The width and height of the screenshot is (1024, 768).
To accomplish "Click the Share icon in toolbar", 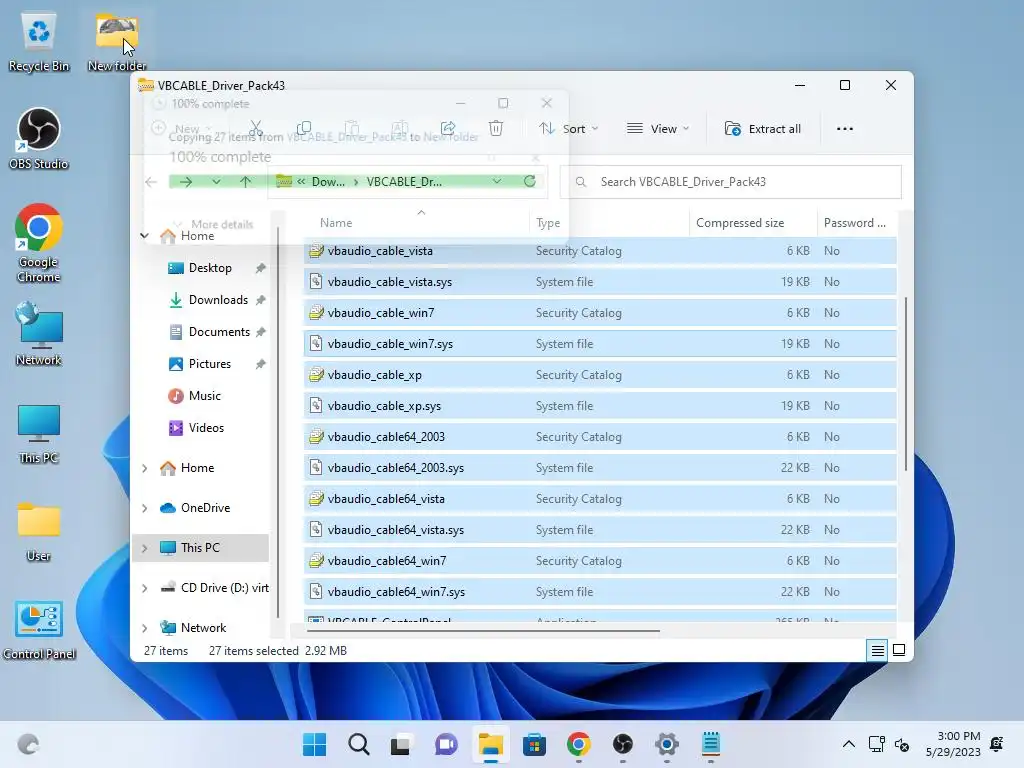I will click(448, 129).
